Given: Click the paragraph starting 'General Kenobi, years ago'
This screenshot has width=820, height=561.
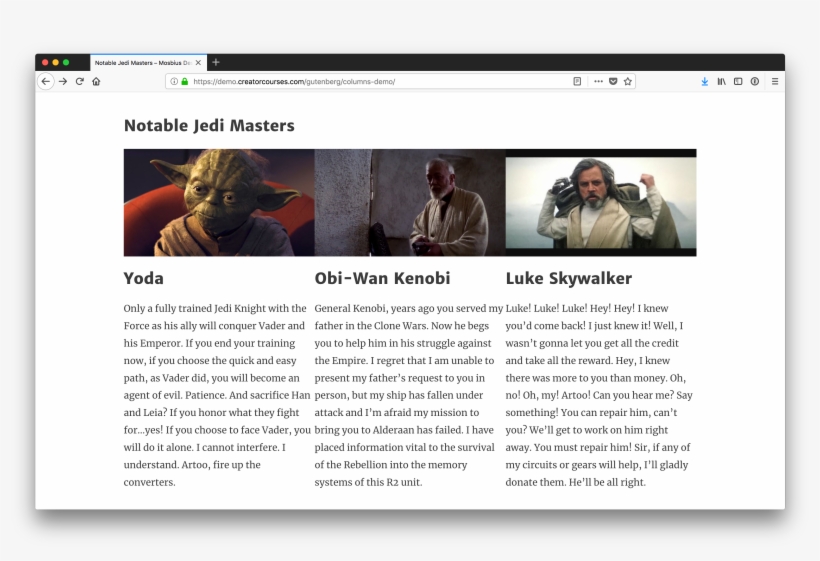Looking at the screenshot, I should tap(409, 395).
